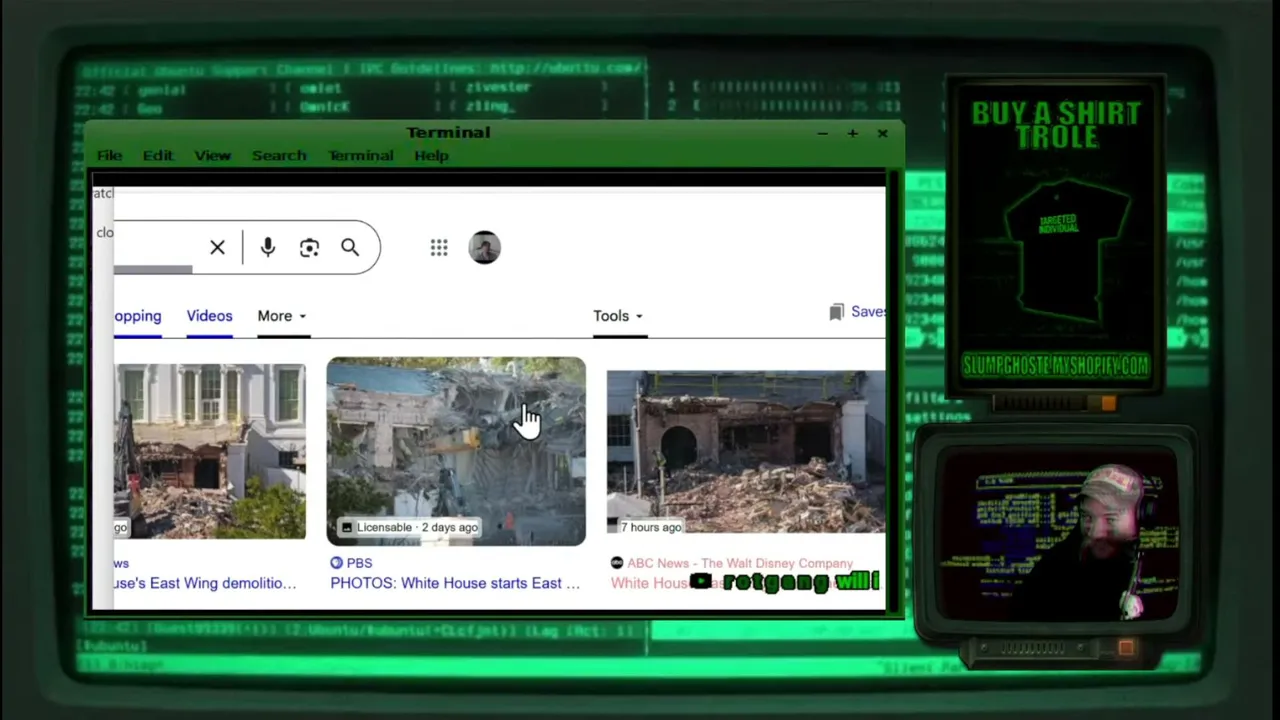Open the Search menu in Terminal
1280x720 pixels.
click(x=279, y=156)
